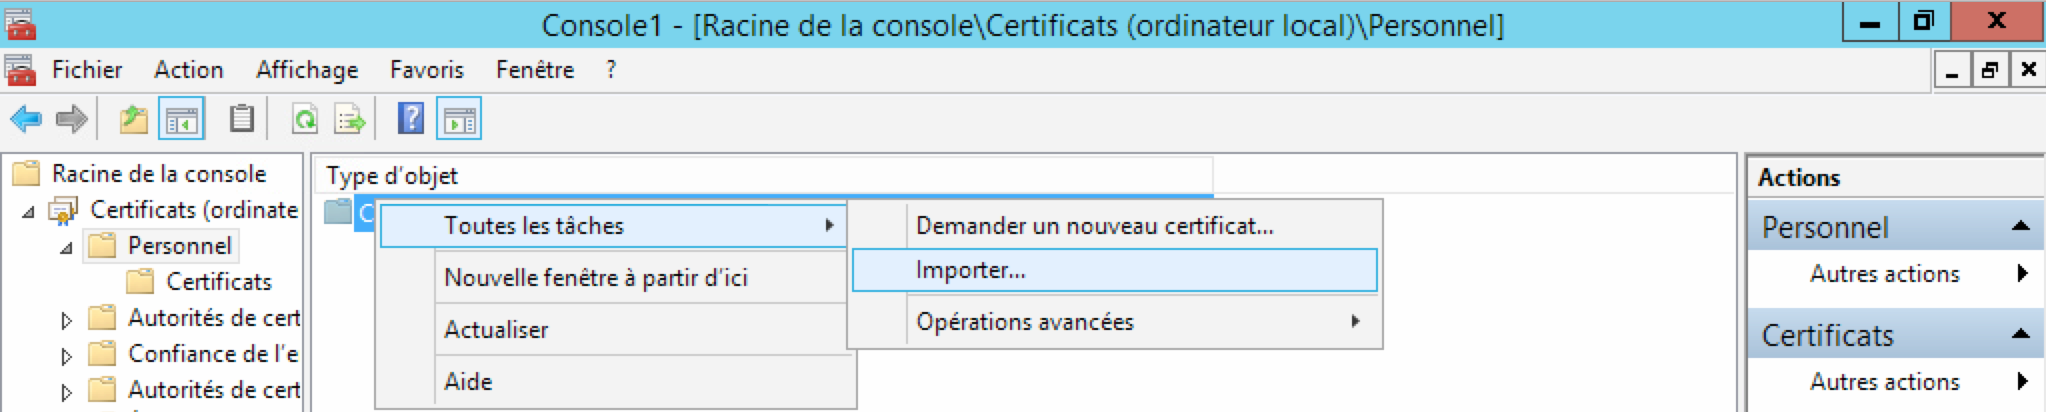
Task: Click the clipboard Paste toolbar icon
Action: coord(241,119)
